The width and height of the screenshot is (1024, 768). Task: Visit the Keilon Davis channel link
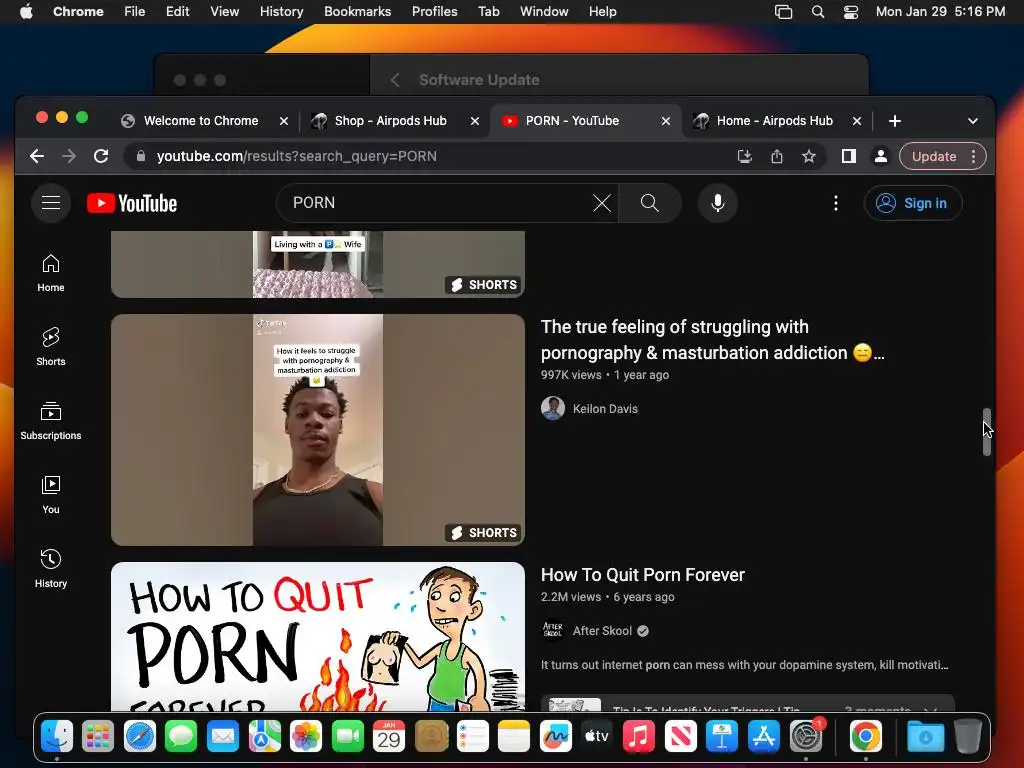point(605,409)
